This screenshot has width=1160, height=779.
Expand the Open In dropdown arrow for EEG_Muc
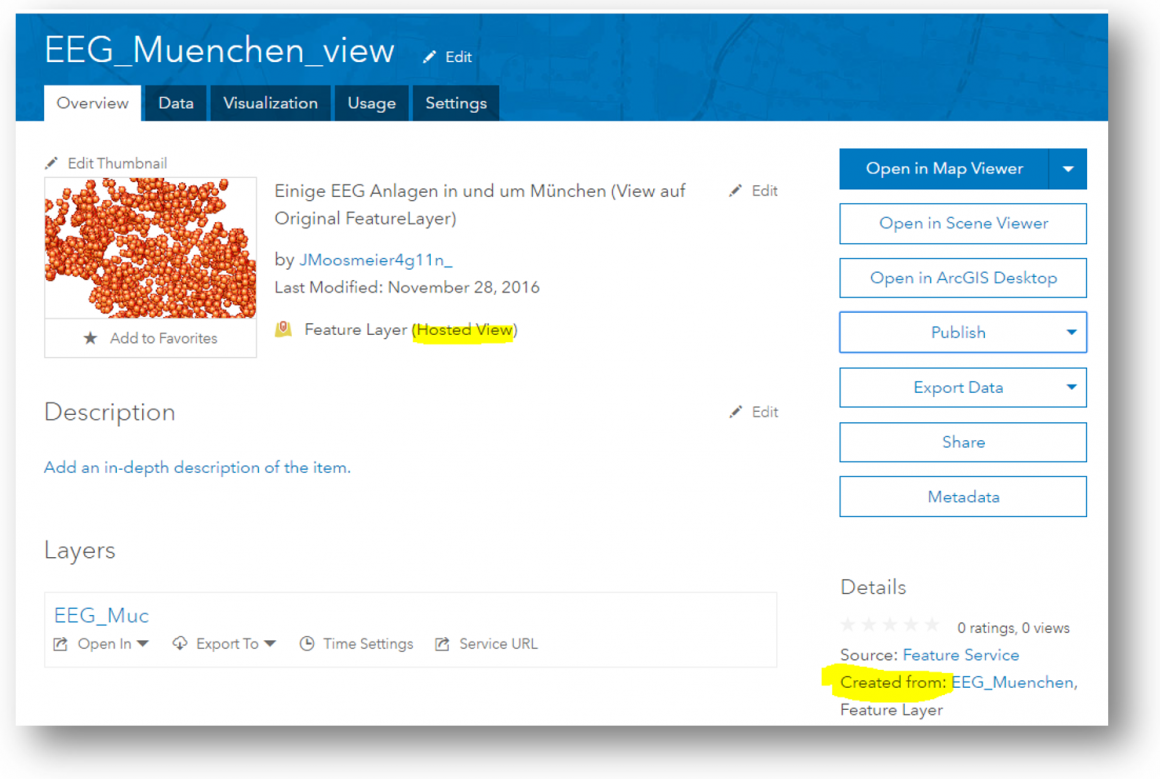pyautogui.click(x=143, y=644)
